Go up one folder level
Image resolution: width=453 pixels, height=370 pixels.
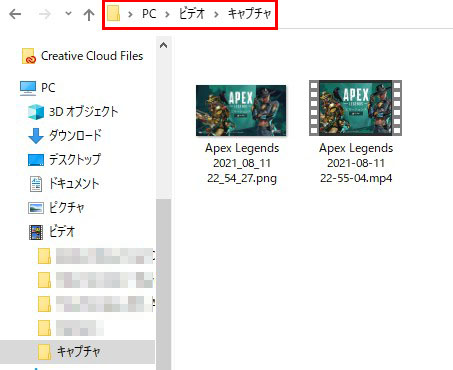pyautogui.click(x=89, y=14)
